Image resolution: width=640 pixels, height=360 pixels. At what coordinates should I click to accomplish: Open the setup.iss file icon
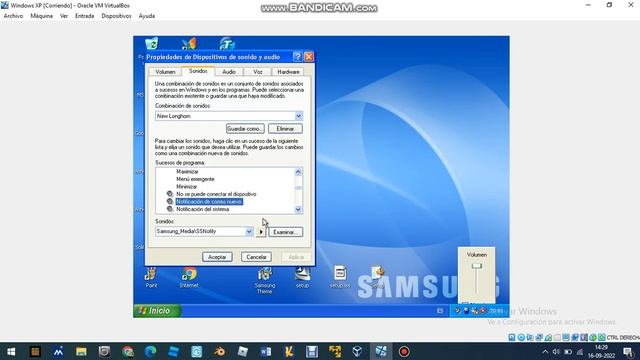tap(340, 278)
